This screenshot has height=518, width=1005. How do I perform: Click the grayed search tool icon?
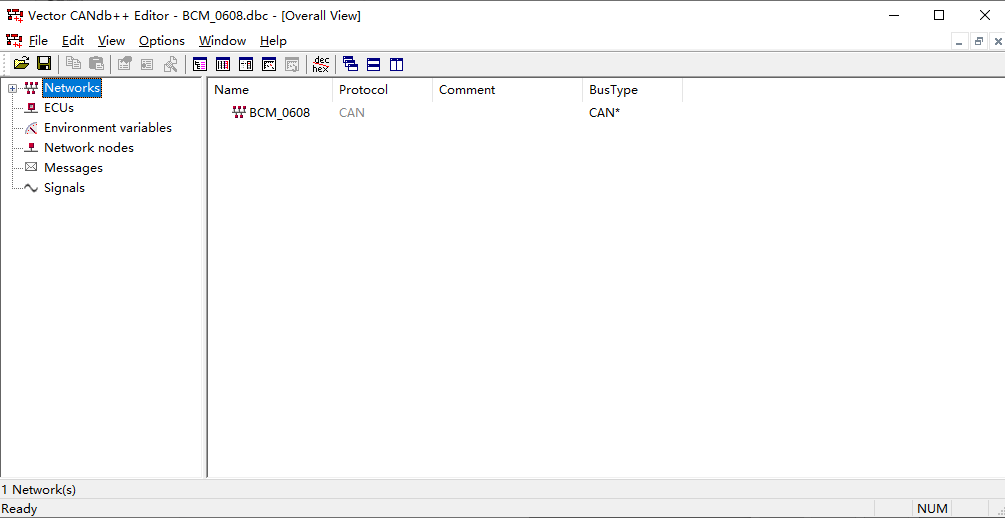click(x=170, y=64)
